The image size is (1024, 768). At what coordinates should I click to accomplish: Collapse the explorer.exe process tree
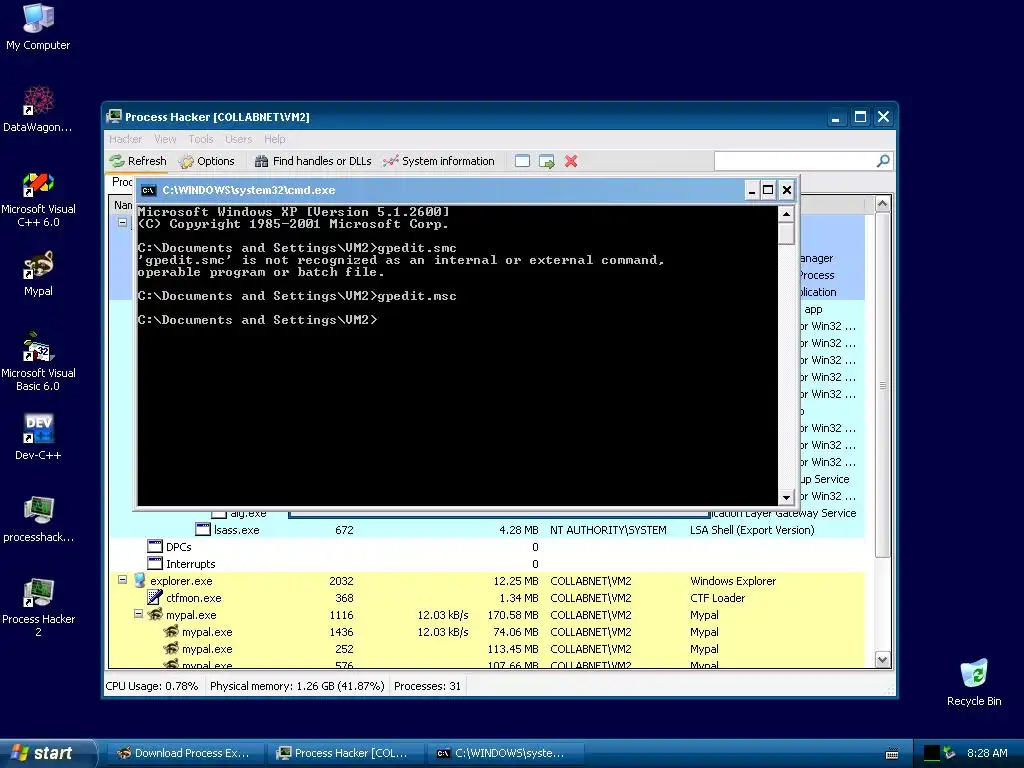122,580
